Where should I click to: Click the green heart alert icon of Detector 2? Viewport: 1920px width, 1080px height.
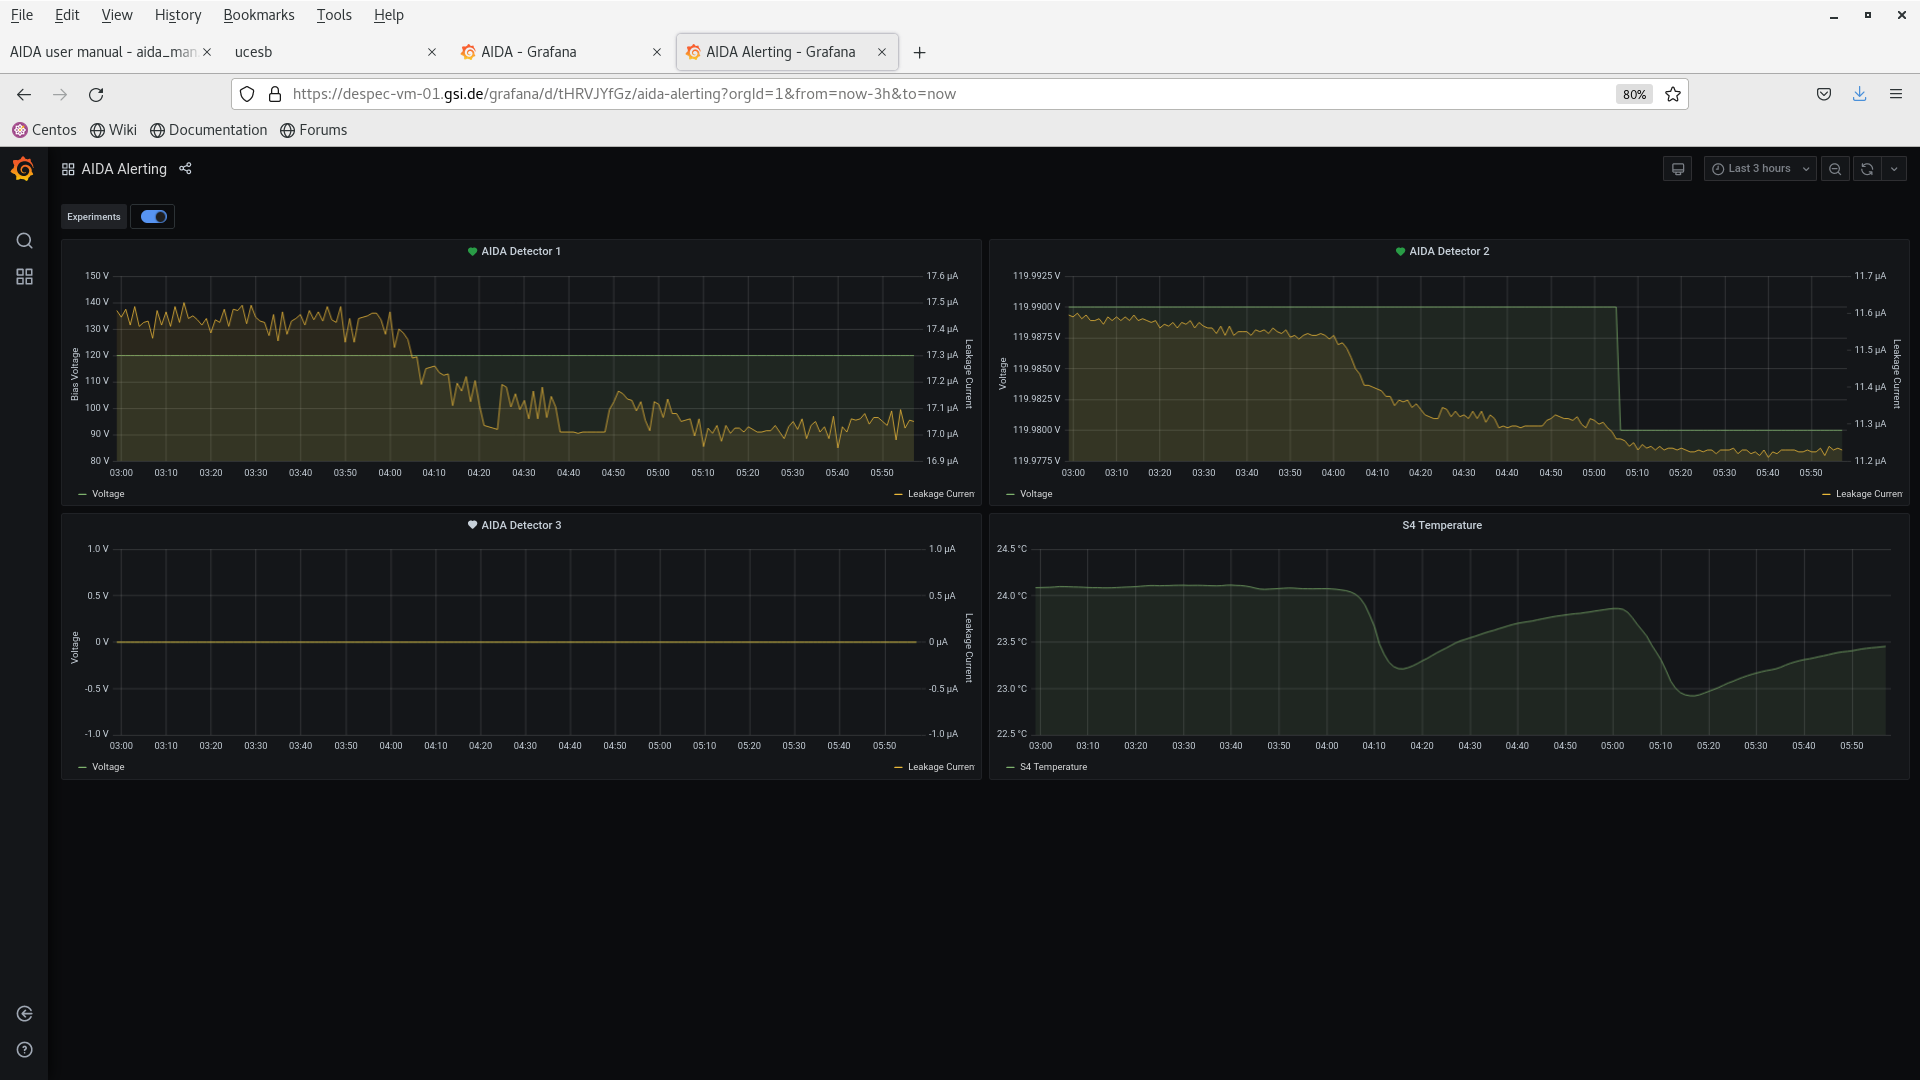point(1400,252)
